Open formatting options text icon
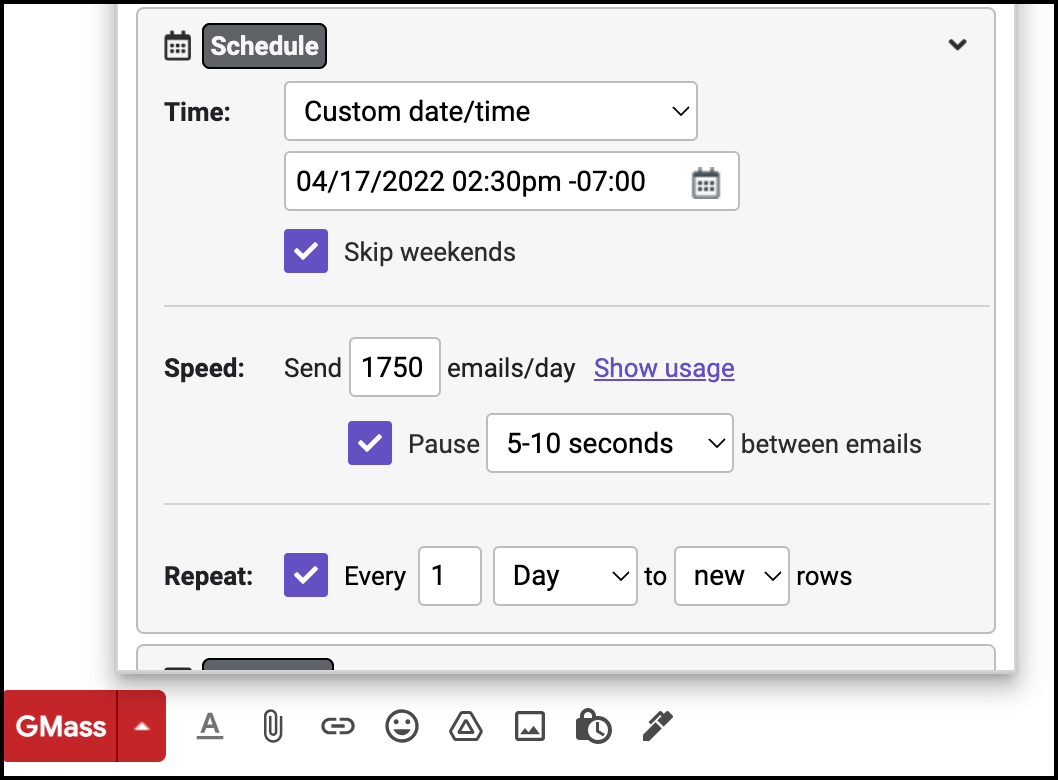This screenshot has width=1058, height=780. coord(210,726)
